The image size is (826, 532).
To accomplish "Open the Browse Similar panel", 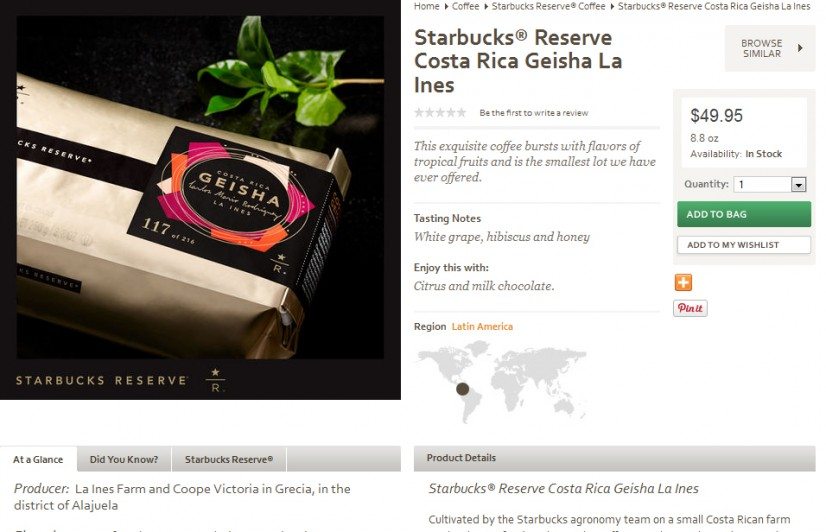I will (770, 48).
